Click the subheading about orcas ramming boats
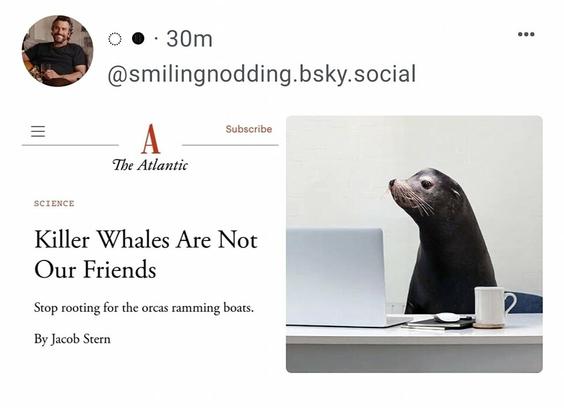The image size is (564, 408). (x=144, y=308)
